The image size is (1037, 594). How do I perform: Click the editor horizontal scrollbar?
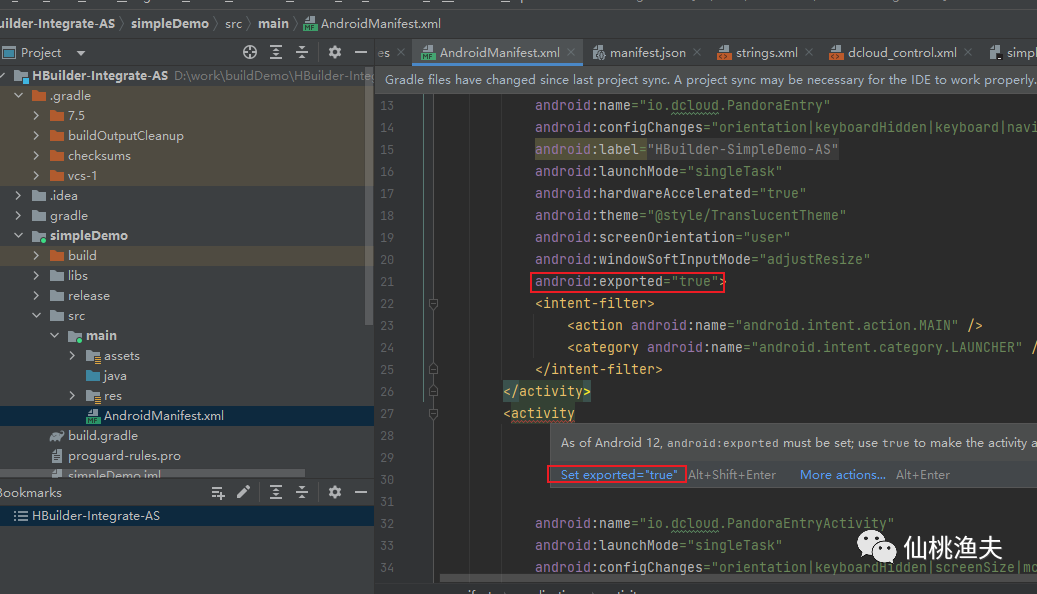[737, 578]
